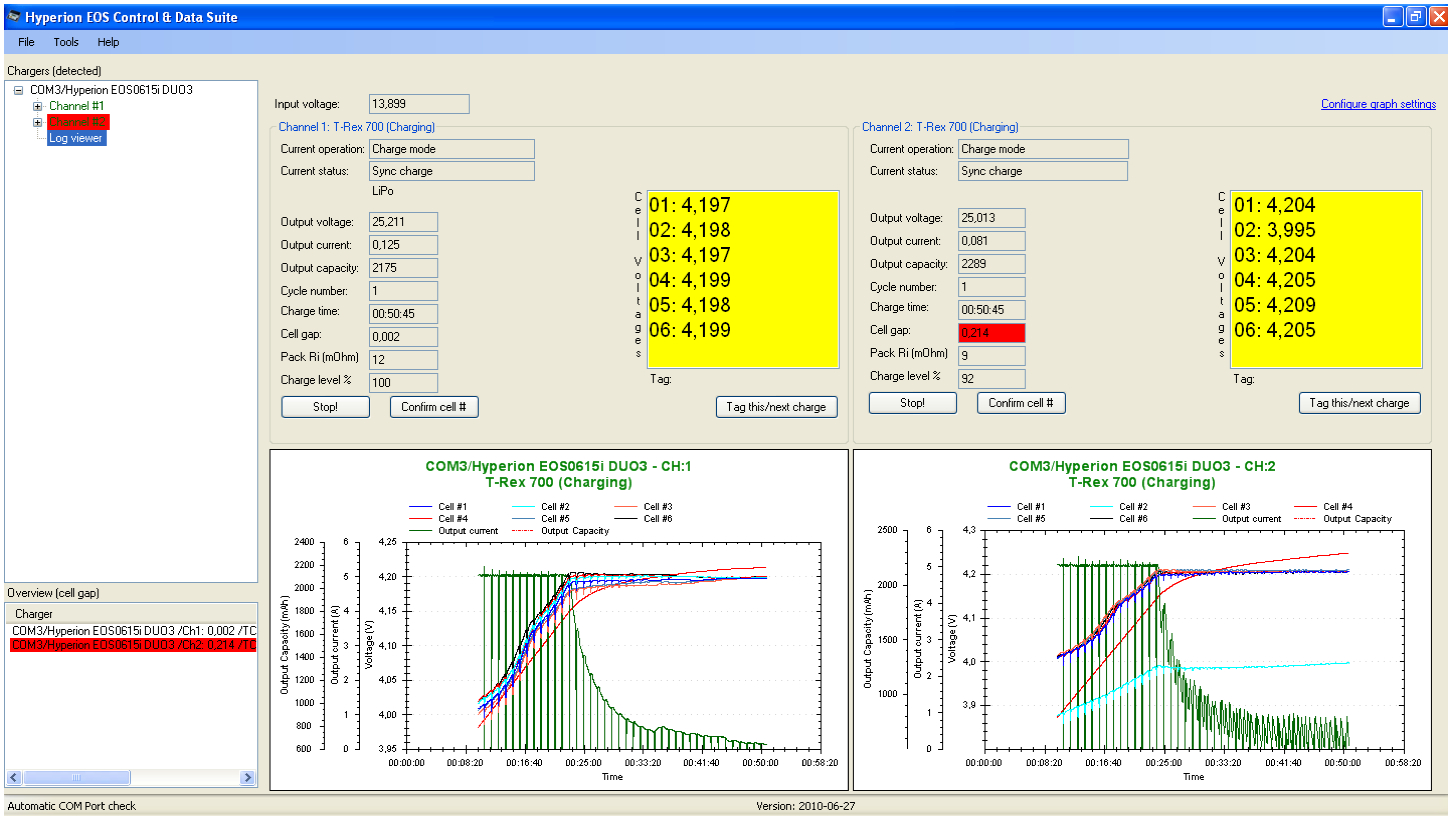Click Channel 2 Pack Ri field 9
Viewport: 1448px width, 820px height.
[991, 356]
